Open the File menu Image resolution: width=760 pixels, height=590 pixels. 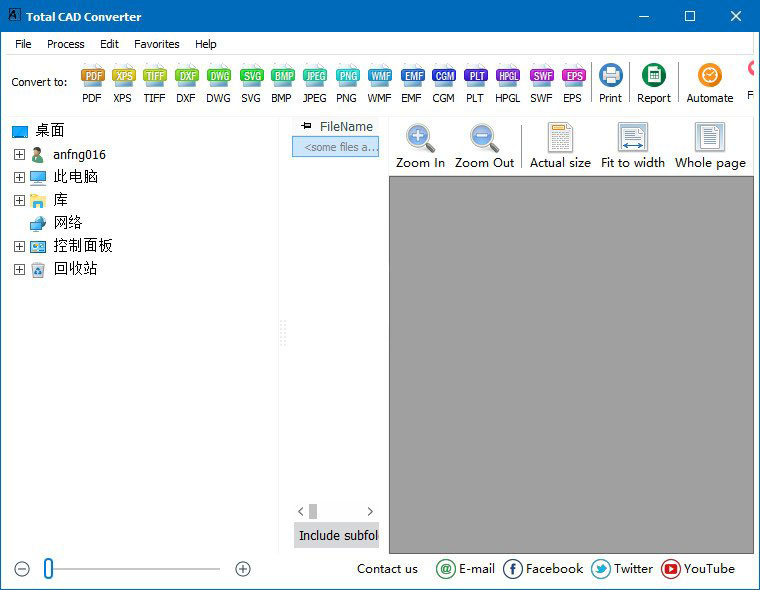[x=23, y=44]
